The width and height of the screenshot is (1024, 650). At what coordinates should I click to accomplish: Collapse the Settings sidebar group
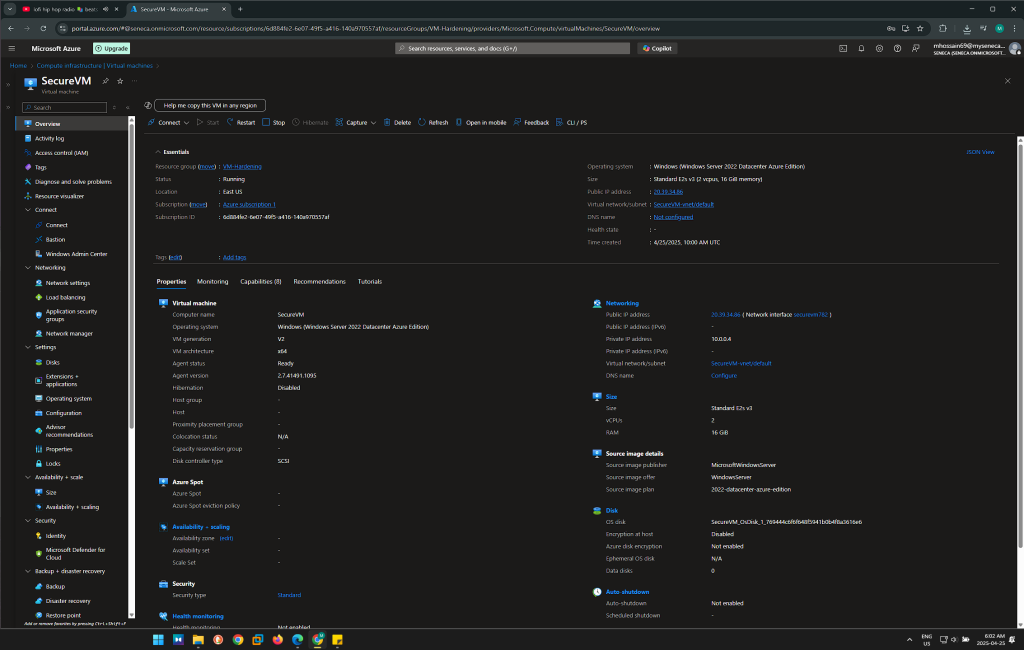(27, 348)
